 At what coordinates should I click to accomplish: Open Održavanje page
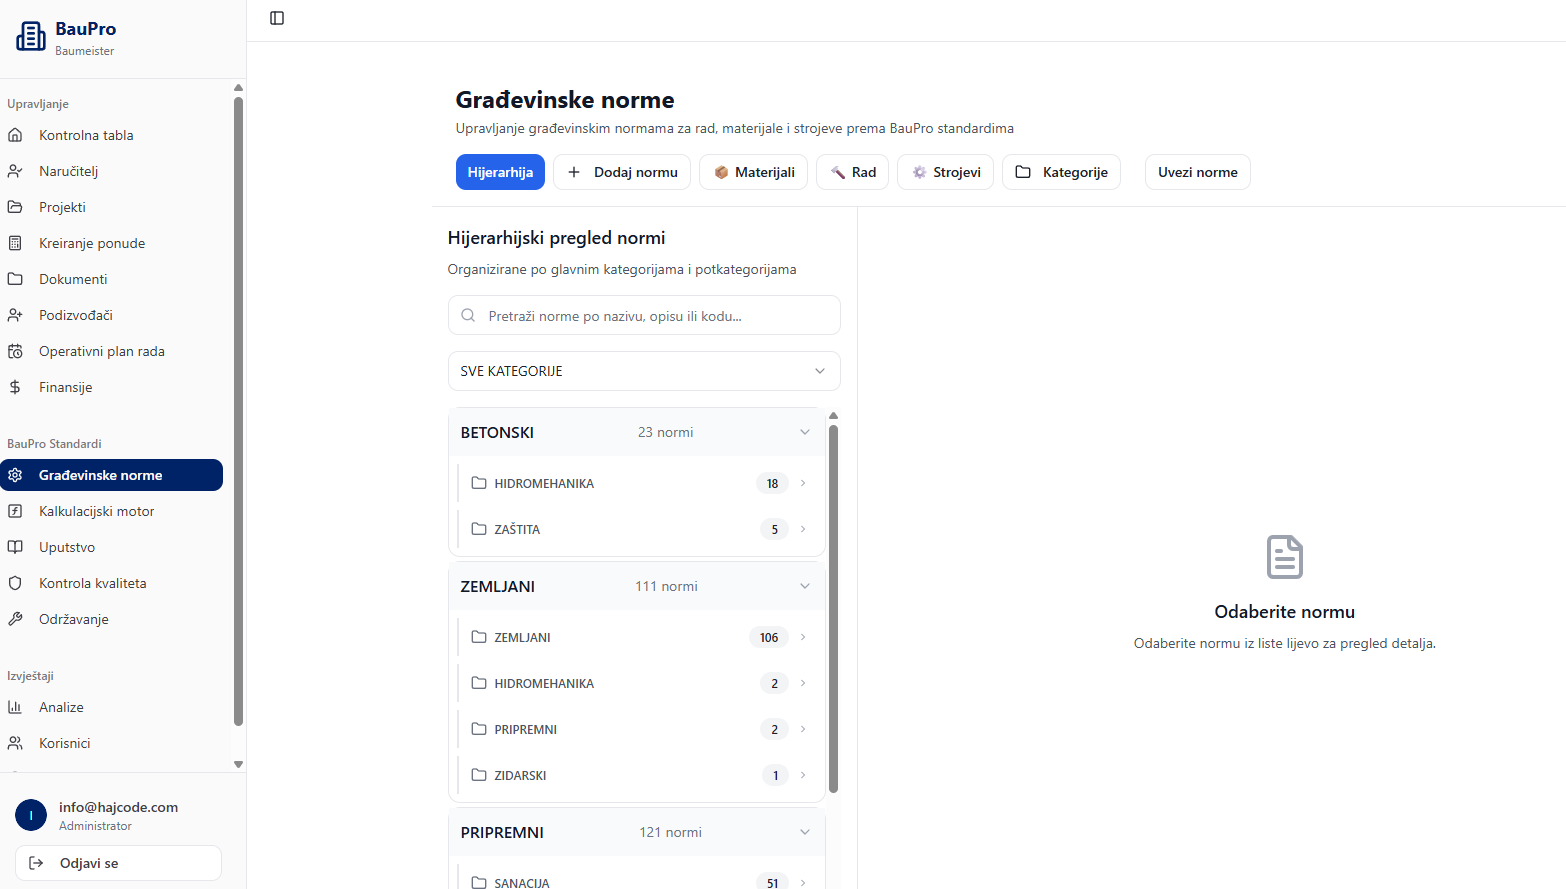(111, 619)
